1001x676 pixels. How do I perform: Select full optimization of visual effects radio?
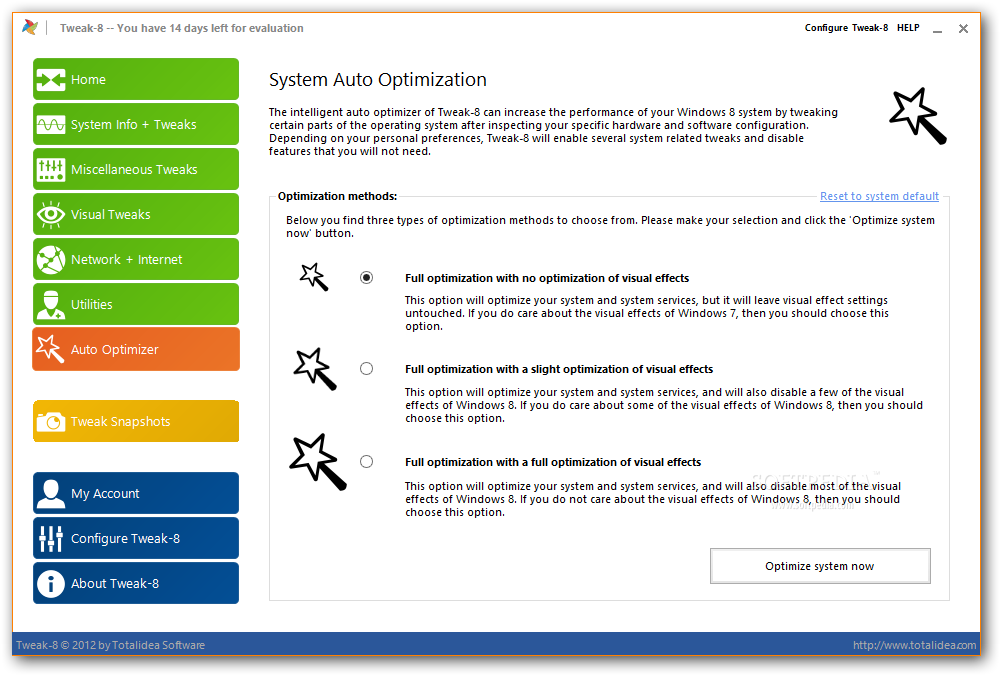(x=366, y=462)
